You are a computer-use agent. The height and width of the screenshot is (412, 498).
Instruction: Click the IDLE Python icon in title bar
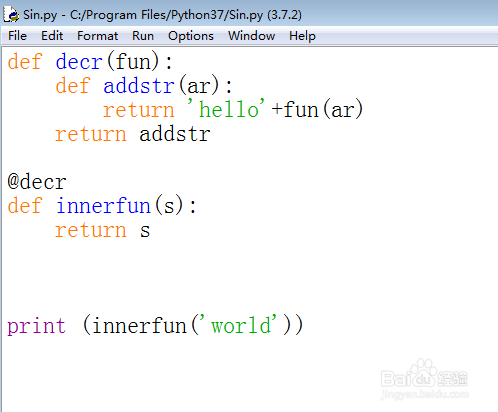click(x=11, y=15)
